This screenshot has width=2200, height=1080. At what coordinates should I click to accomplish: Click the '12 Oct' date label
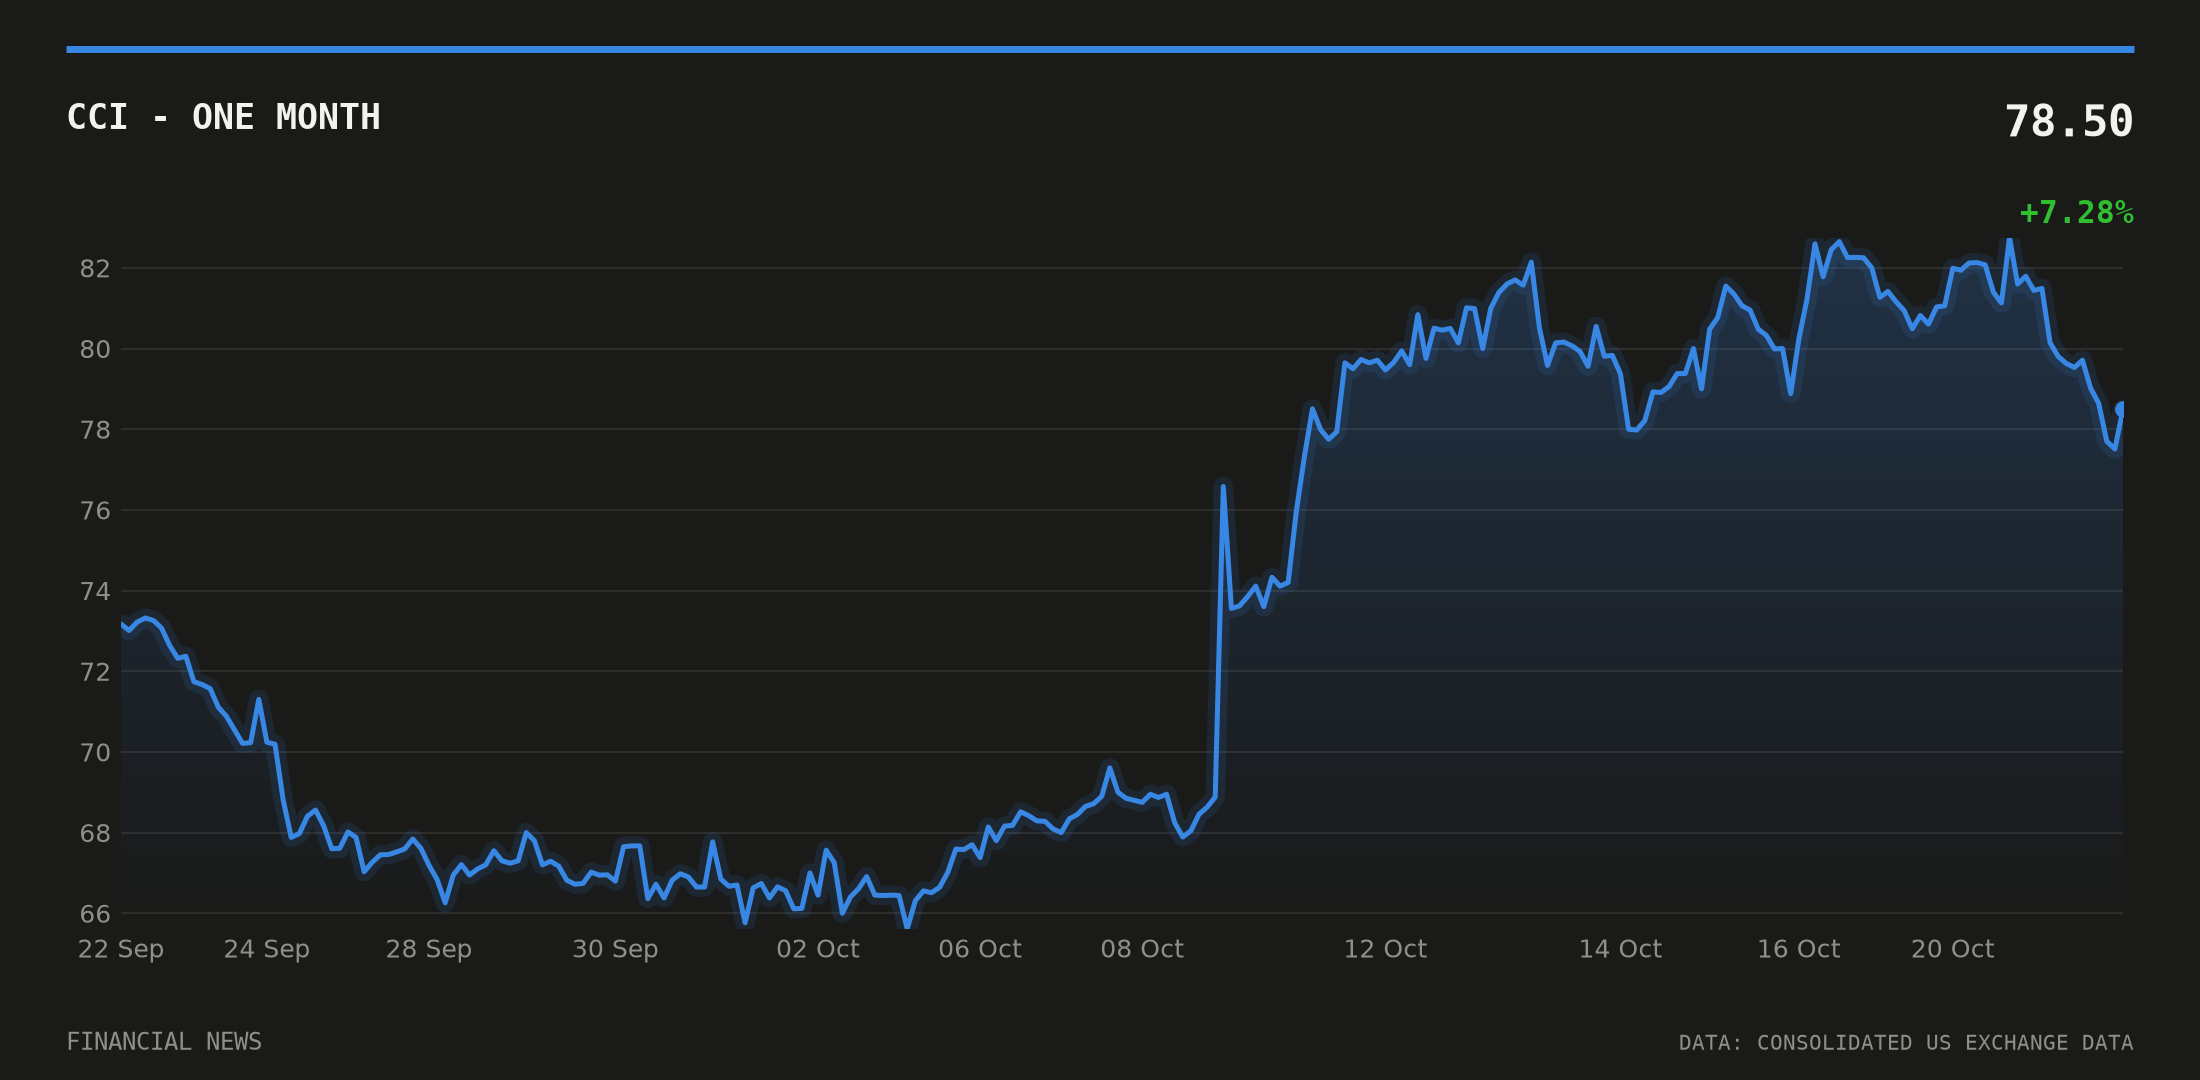coord(1385,949)
